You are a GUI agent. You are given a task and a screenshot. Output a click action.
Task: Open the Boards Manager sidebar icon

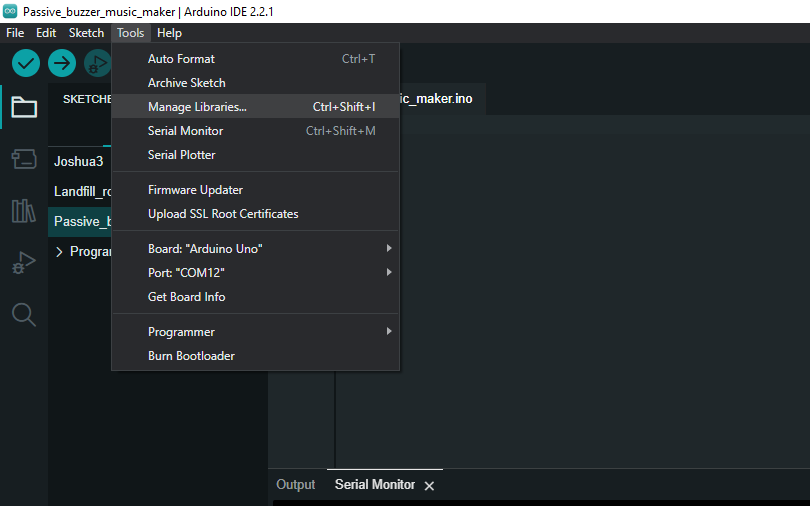[24, 159]
